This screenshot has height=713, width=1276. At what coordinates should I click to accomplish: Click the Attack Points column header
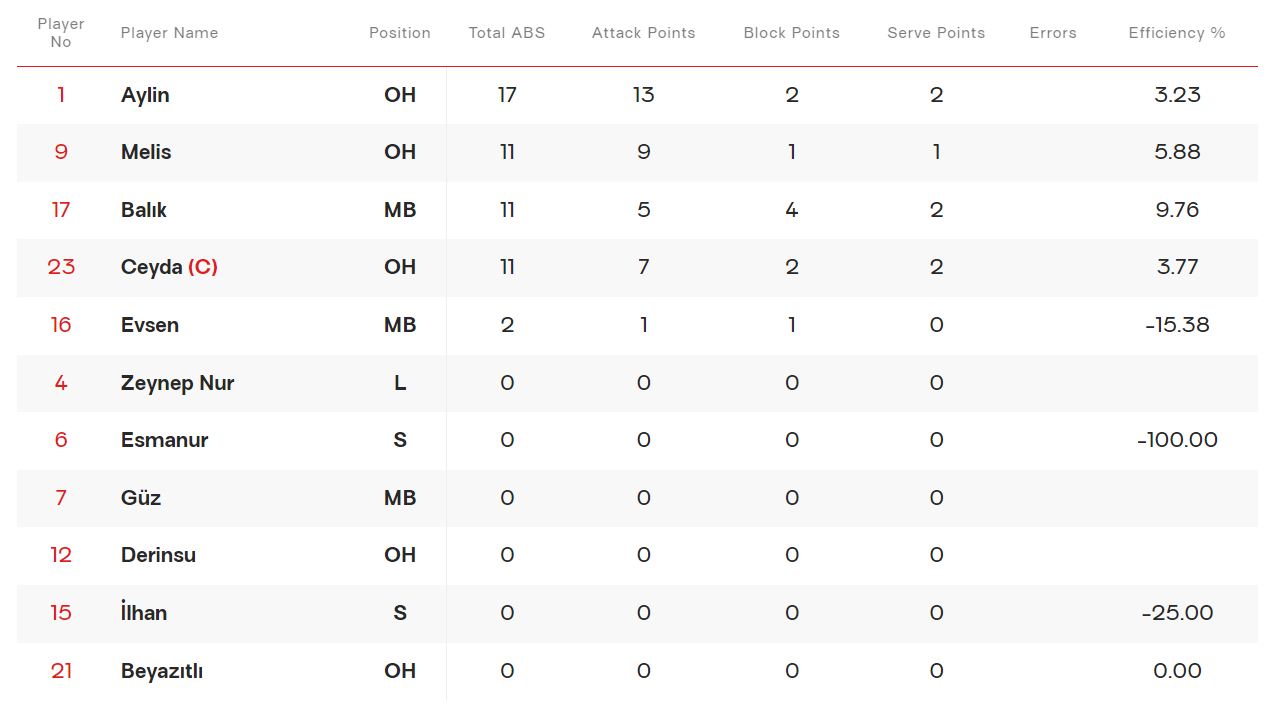coord(643,33)
